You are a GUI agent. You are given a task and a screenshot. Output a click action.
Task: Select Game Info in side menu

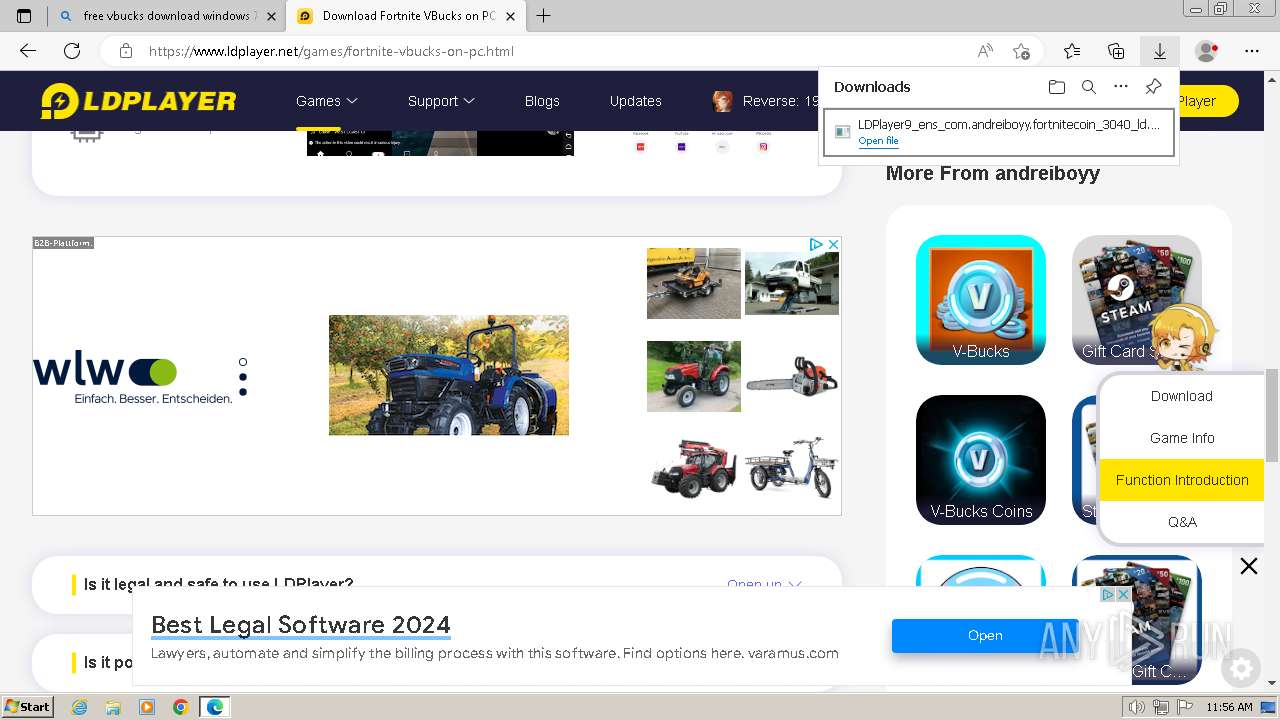point(1182,438)
